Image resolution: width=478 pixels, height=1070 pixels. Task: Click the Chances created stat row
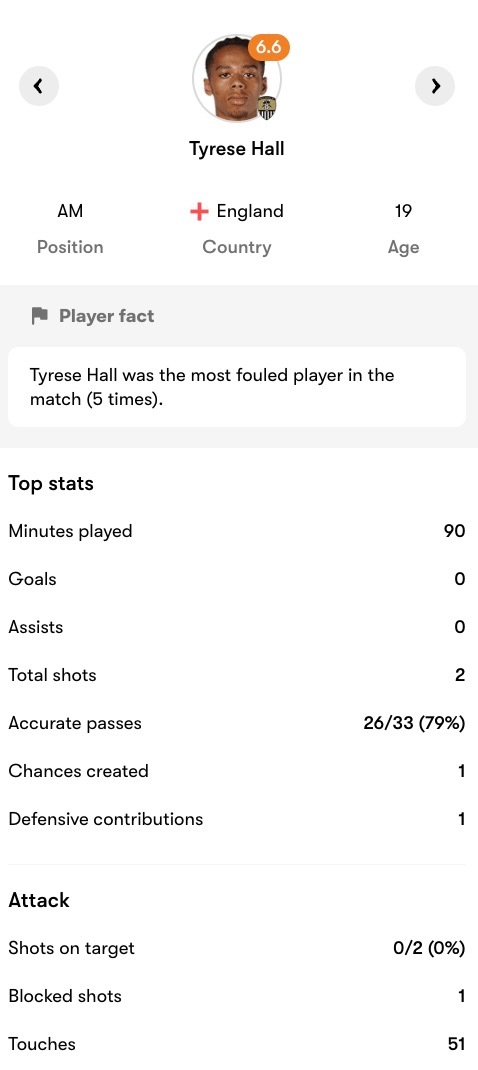237,771
